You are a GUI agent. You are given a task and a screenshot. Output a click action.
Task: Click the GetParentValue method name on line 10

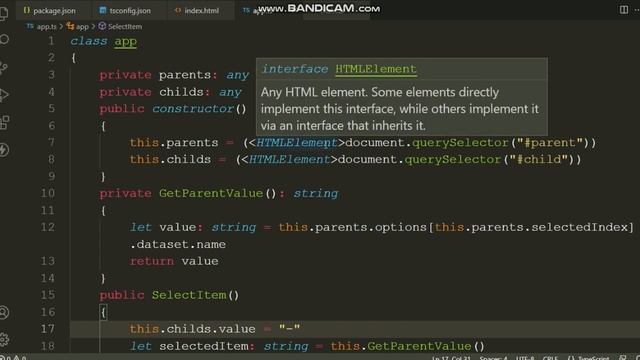coord(211,193)
